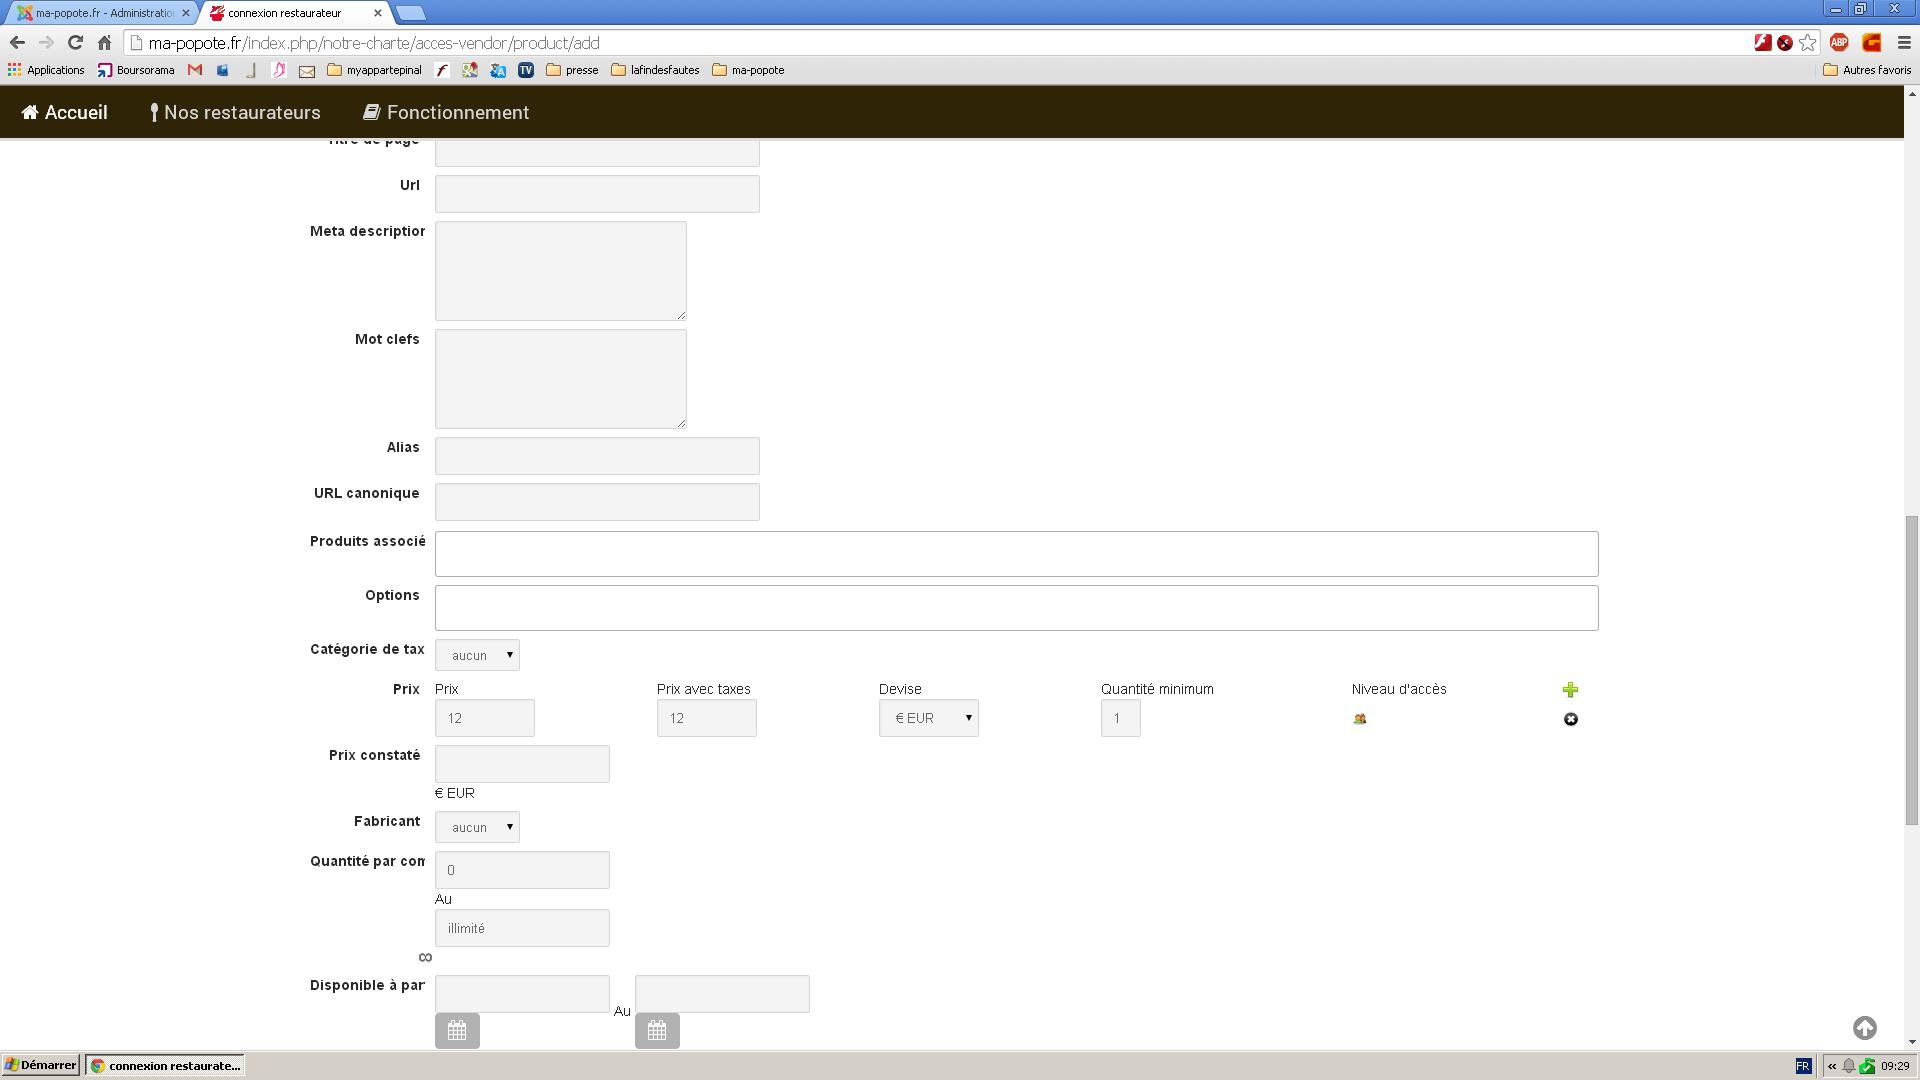1920x1080 pixels.
Task: Click the green plus add-price icon
Action: tap(1570, 690)
